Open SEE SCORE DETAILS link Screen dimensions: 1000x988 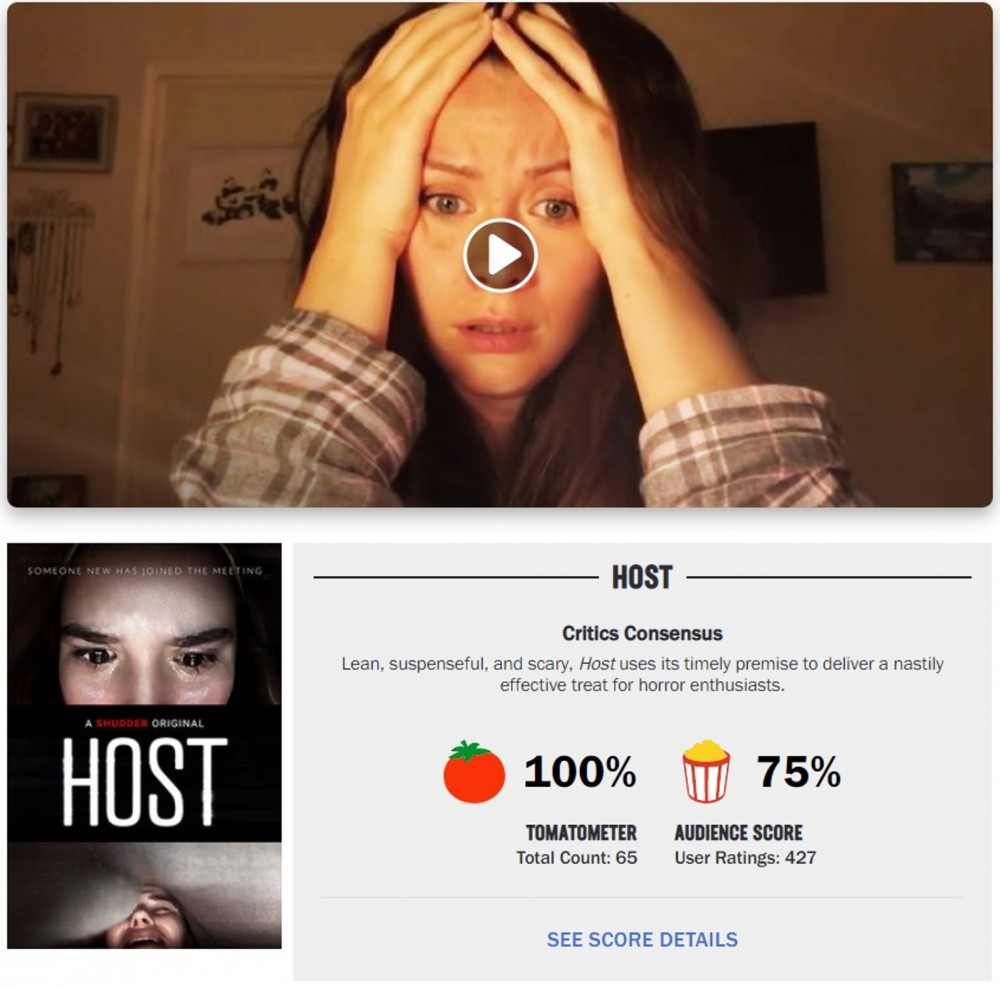642,939
